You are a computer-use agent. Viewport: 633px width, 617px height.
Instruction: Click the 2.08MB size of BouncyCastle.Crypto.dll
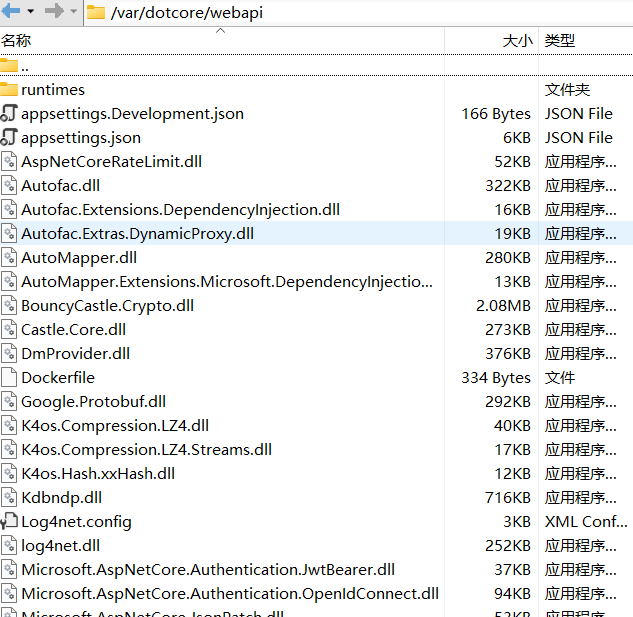(503, 306)
